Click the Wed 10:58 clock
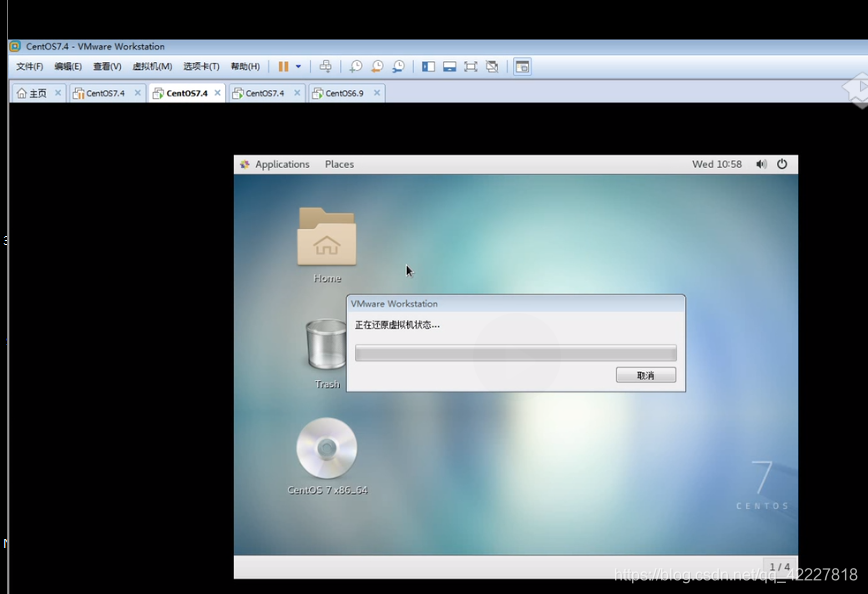Screen dimensions: 868x594 point(717,164)
